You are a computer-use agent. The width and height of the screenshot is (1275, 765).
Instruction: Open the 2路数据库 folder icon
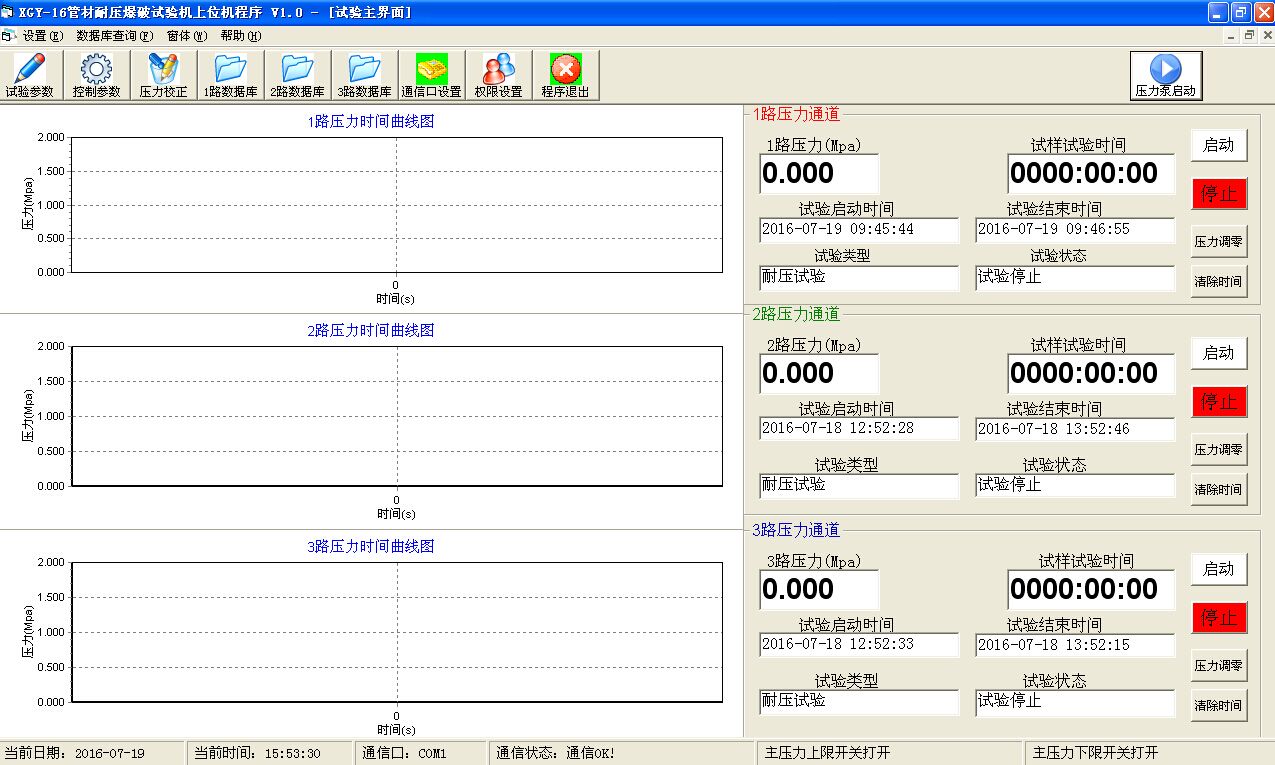[x=297, y=75]
